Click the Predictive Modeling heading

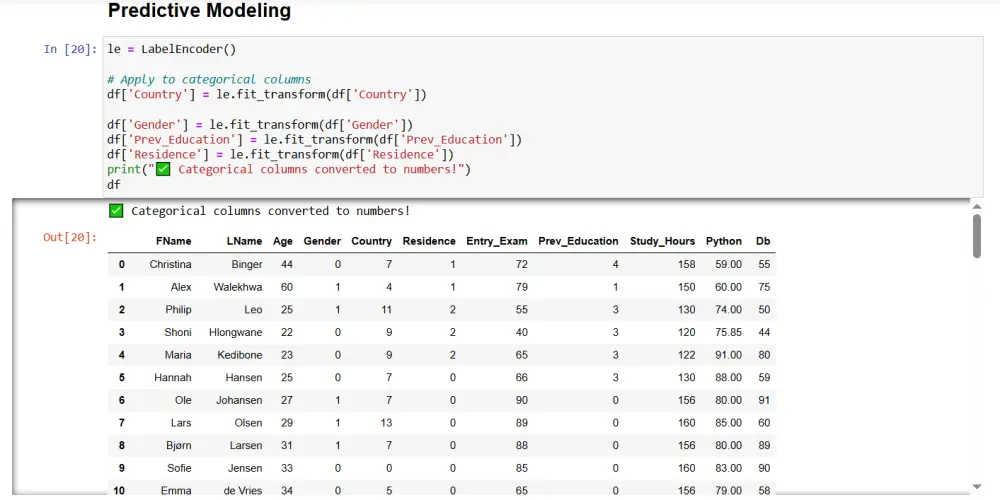(x=199, y=12)
